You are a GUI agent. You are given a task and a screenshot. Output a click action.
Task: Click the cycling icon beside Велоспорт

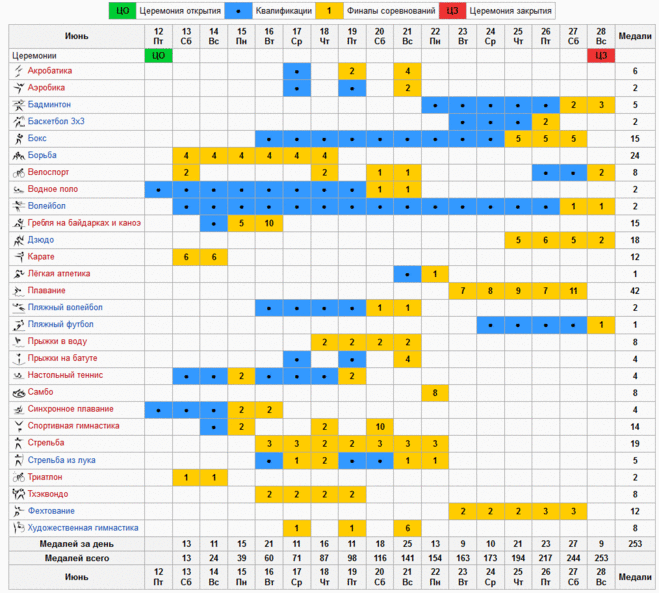(18, 172)
